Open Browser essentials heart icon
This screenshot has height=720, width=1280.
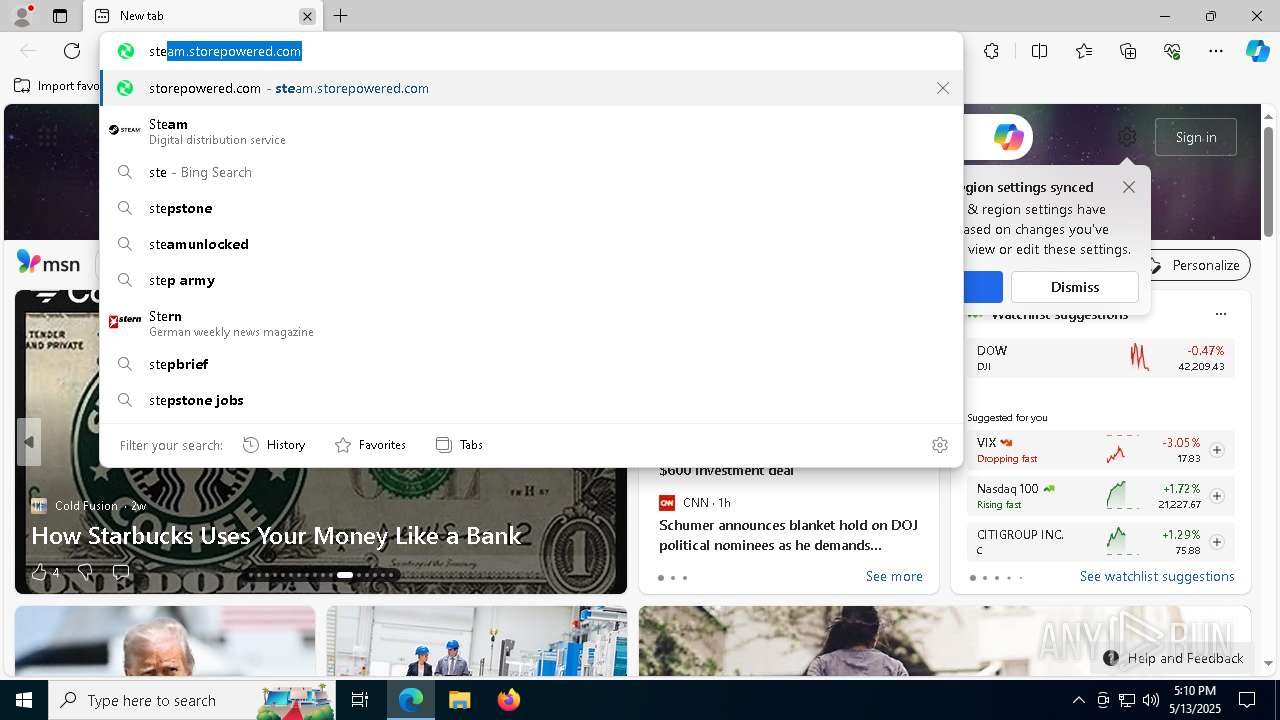(1172, 51)
